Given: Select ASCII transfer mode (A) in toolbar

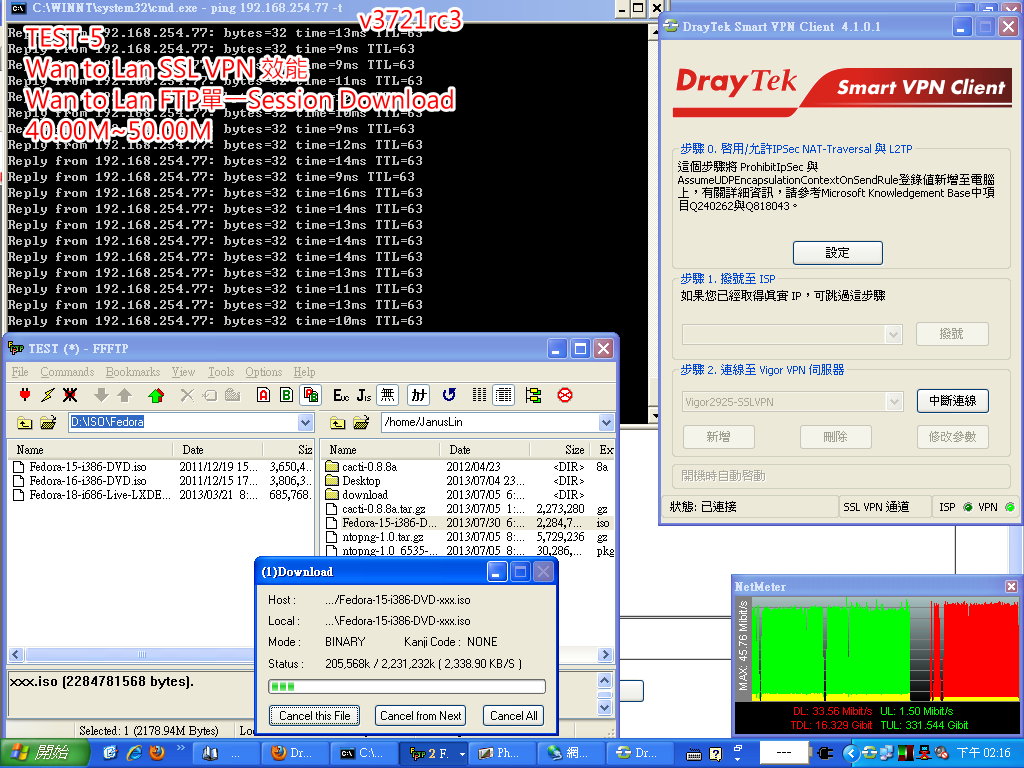Looking at the screenshot, I should pyautogui.click(x=263, y=395).
